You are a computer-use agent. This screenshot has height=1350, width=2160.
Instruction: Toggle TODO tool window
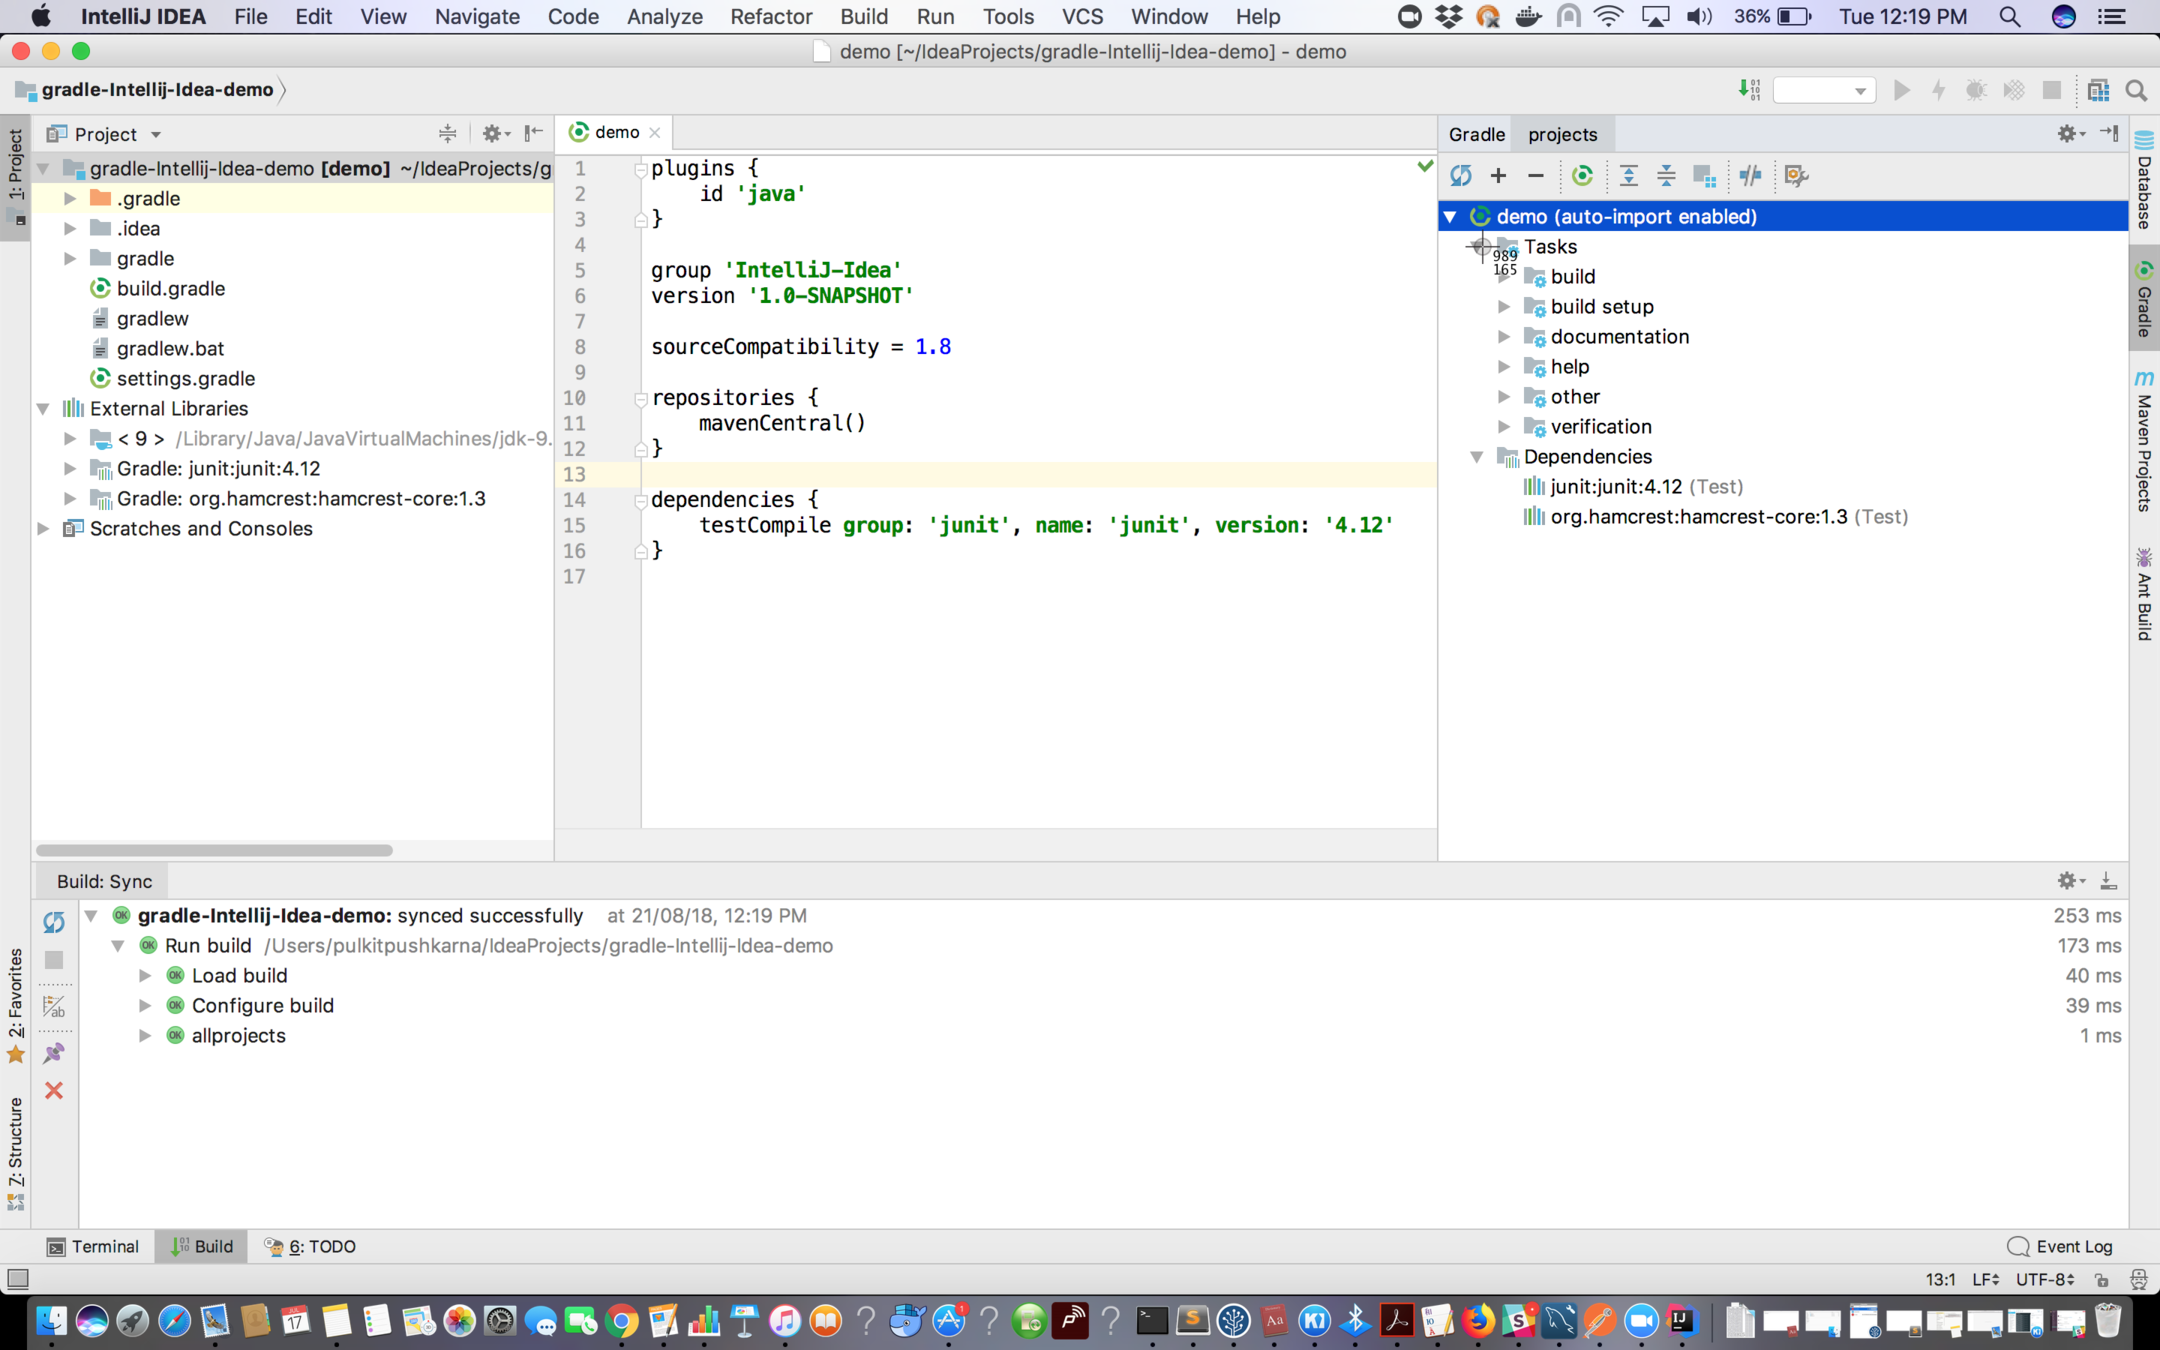[x=309, y=1246]
